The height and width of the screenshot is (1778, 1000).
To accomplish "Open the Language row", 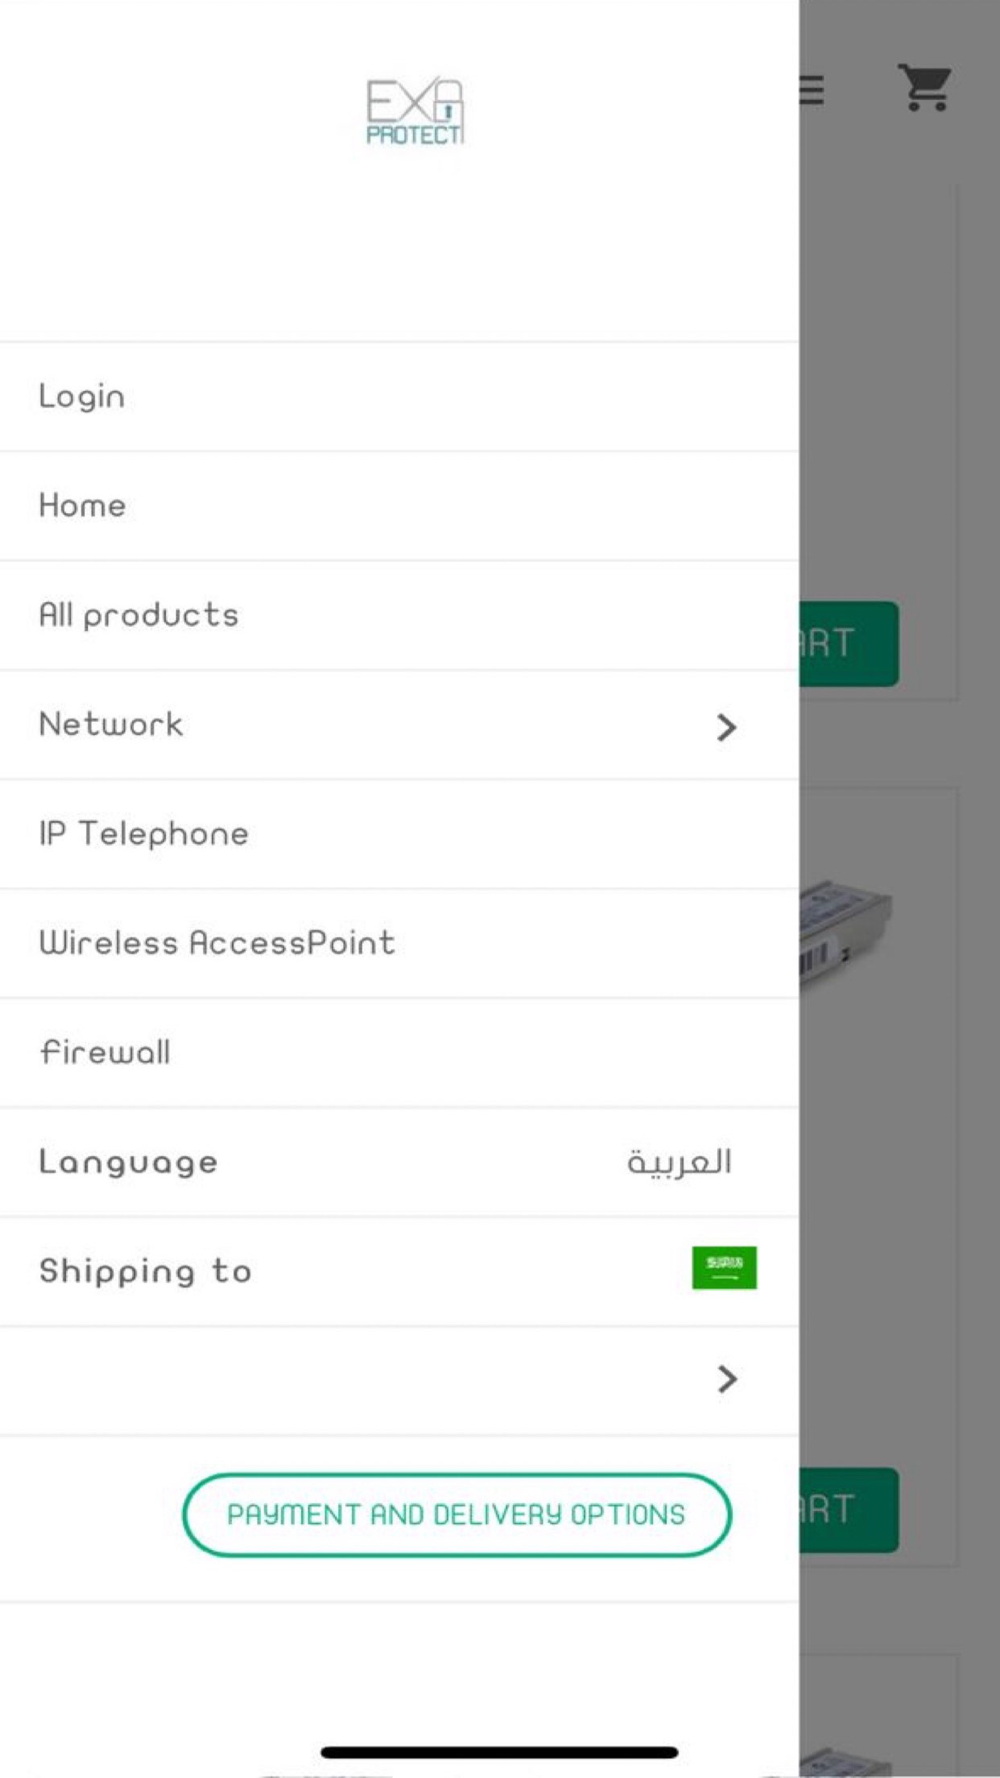I will (399, 1162).
